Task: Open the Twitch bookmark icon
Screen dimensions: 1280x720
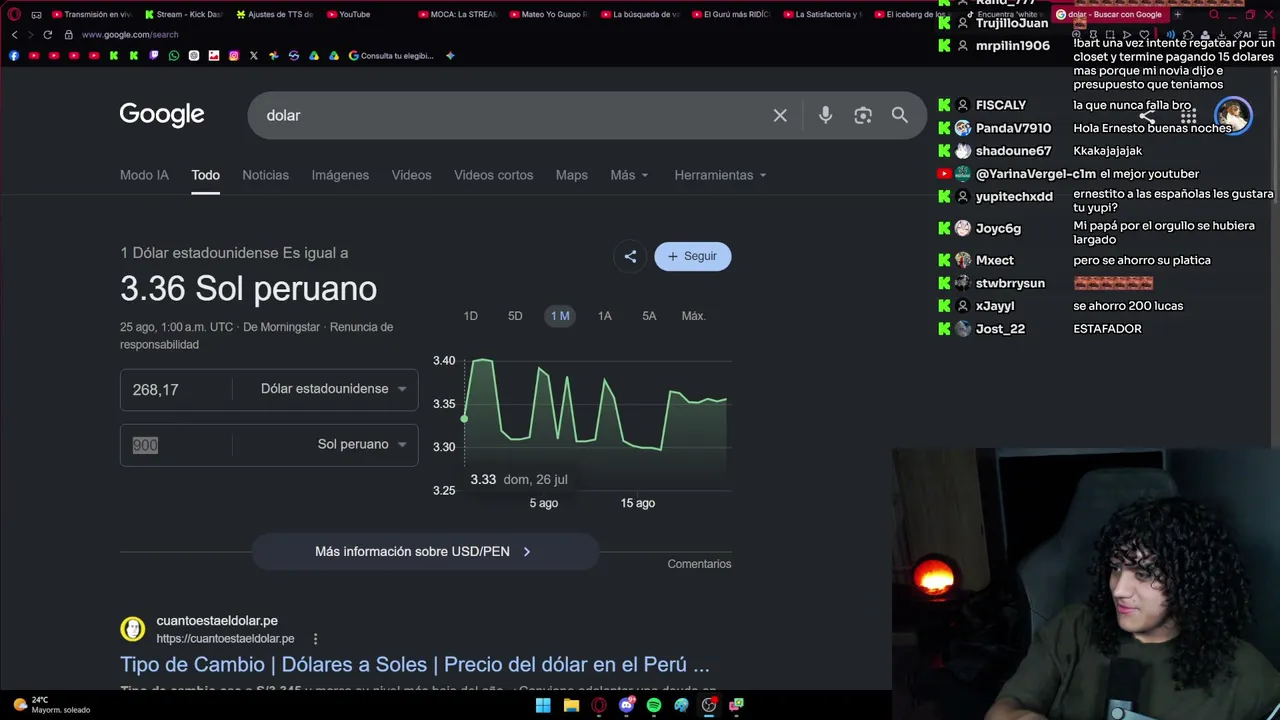Action: click(154, 56)
